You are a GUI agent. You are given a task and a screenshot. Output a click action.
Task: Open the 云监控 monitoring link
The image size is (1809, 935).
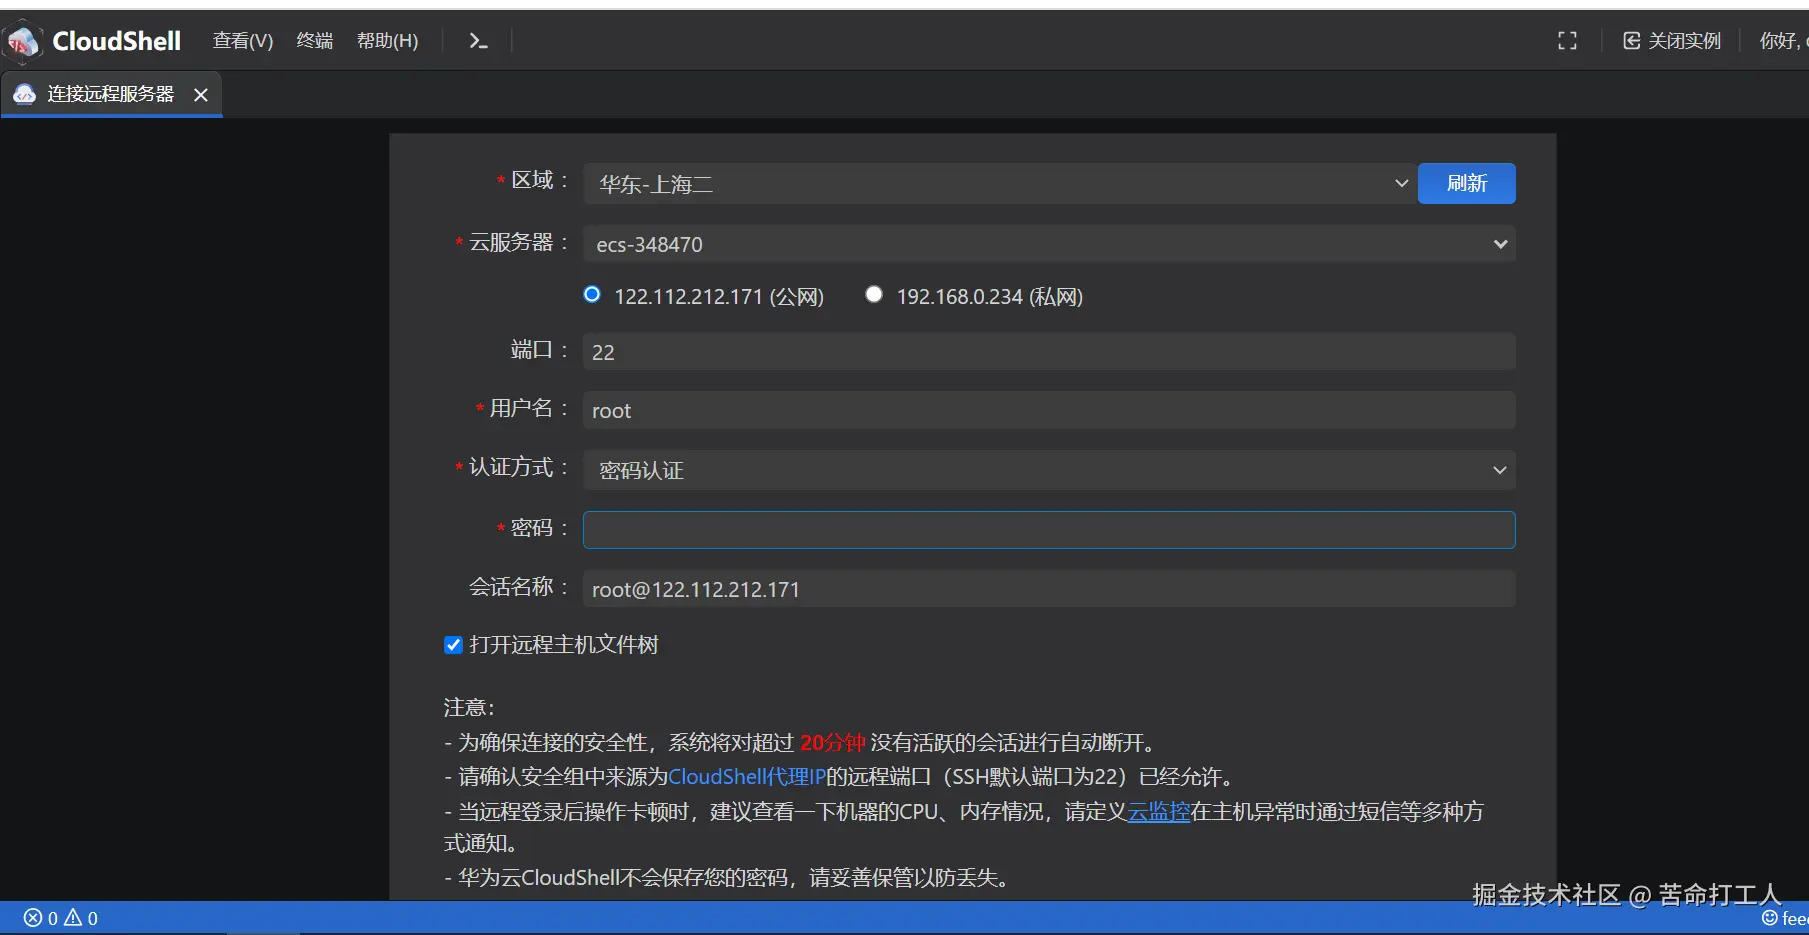1157,812
